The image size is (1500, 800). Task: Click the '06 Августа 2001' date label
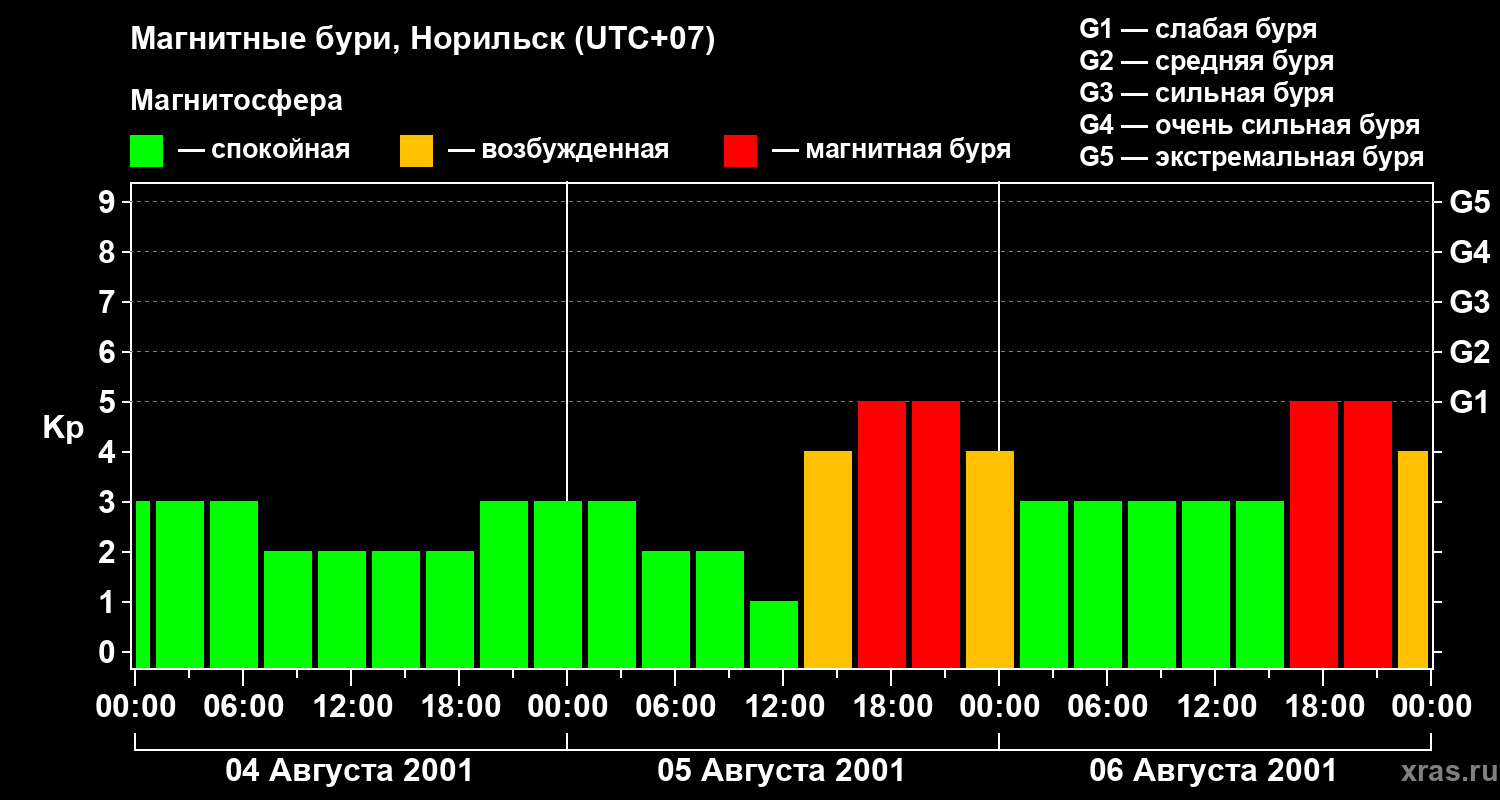(1213, 771)
